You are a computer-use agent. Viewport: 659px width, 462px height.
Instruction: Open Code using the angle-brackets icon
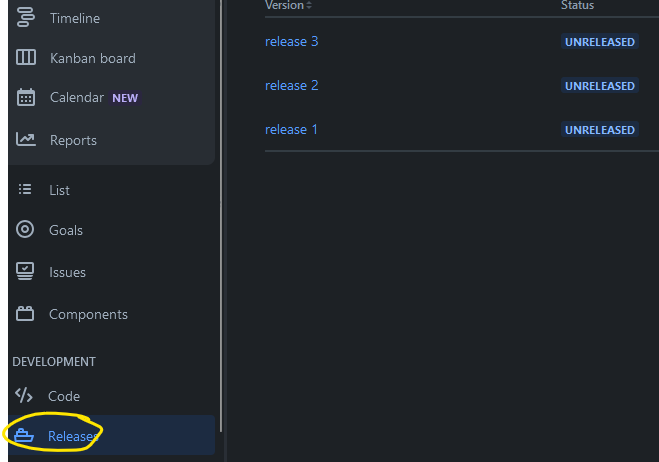26,396
